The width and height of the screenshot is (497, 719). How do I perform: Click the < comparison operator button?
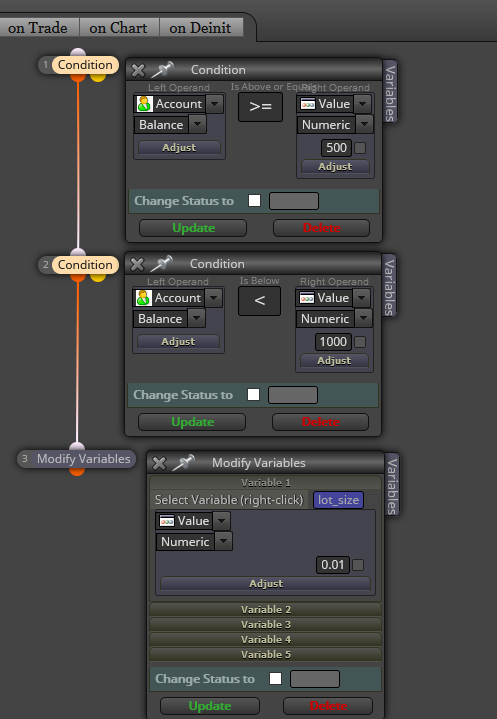pos(260,301)
